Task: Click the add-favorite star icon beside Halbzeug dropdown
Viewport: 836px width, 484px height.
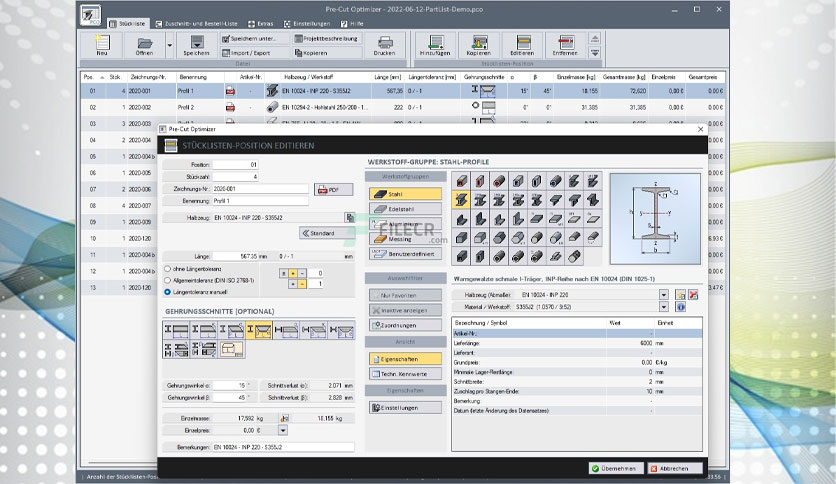Action: coord(680,295)
